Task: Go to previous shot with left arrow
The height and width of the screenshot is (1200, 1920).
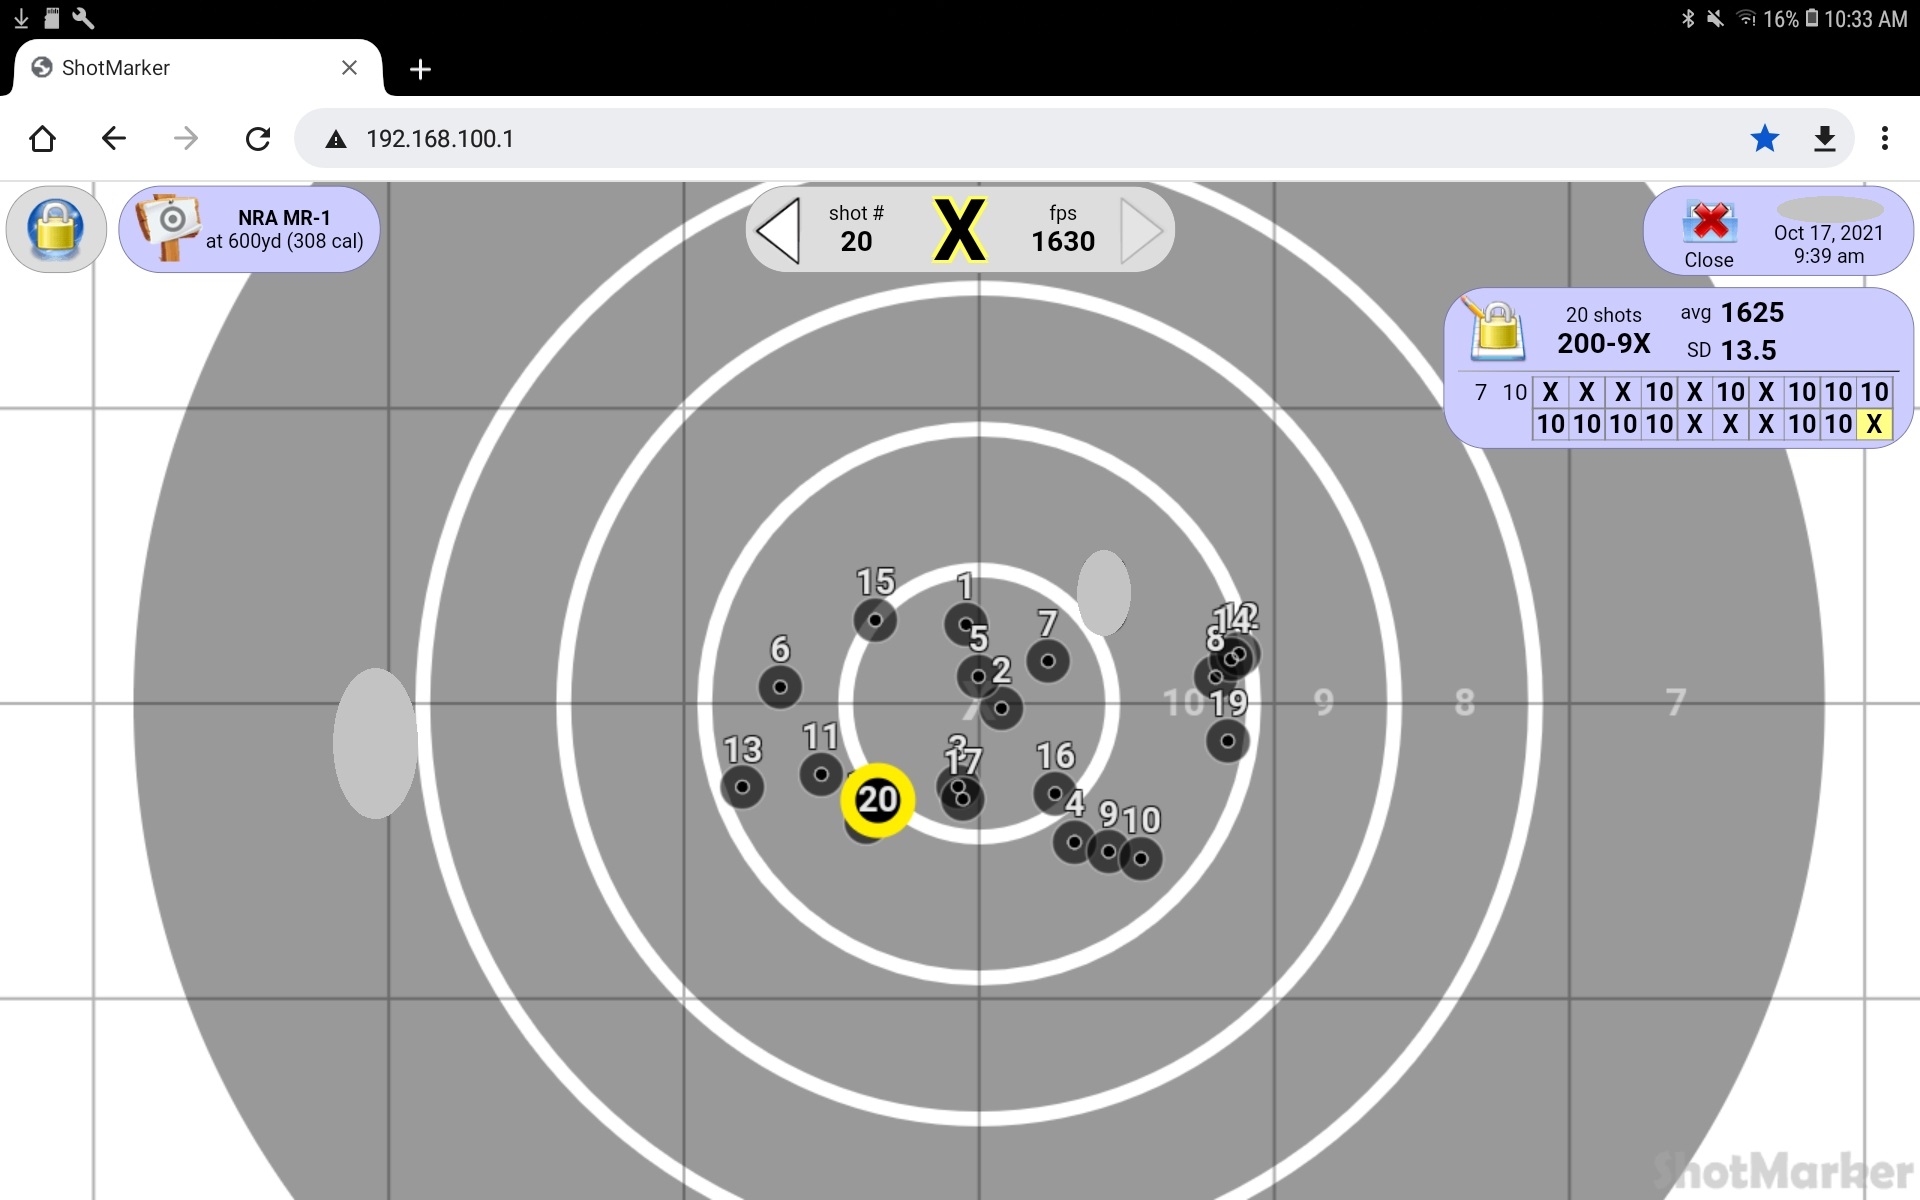Action: coord(779,230)
